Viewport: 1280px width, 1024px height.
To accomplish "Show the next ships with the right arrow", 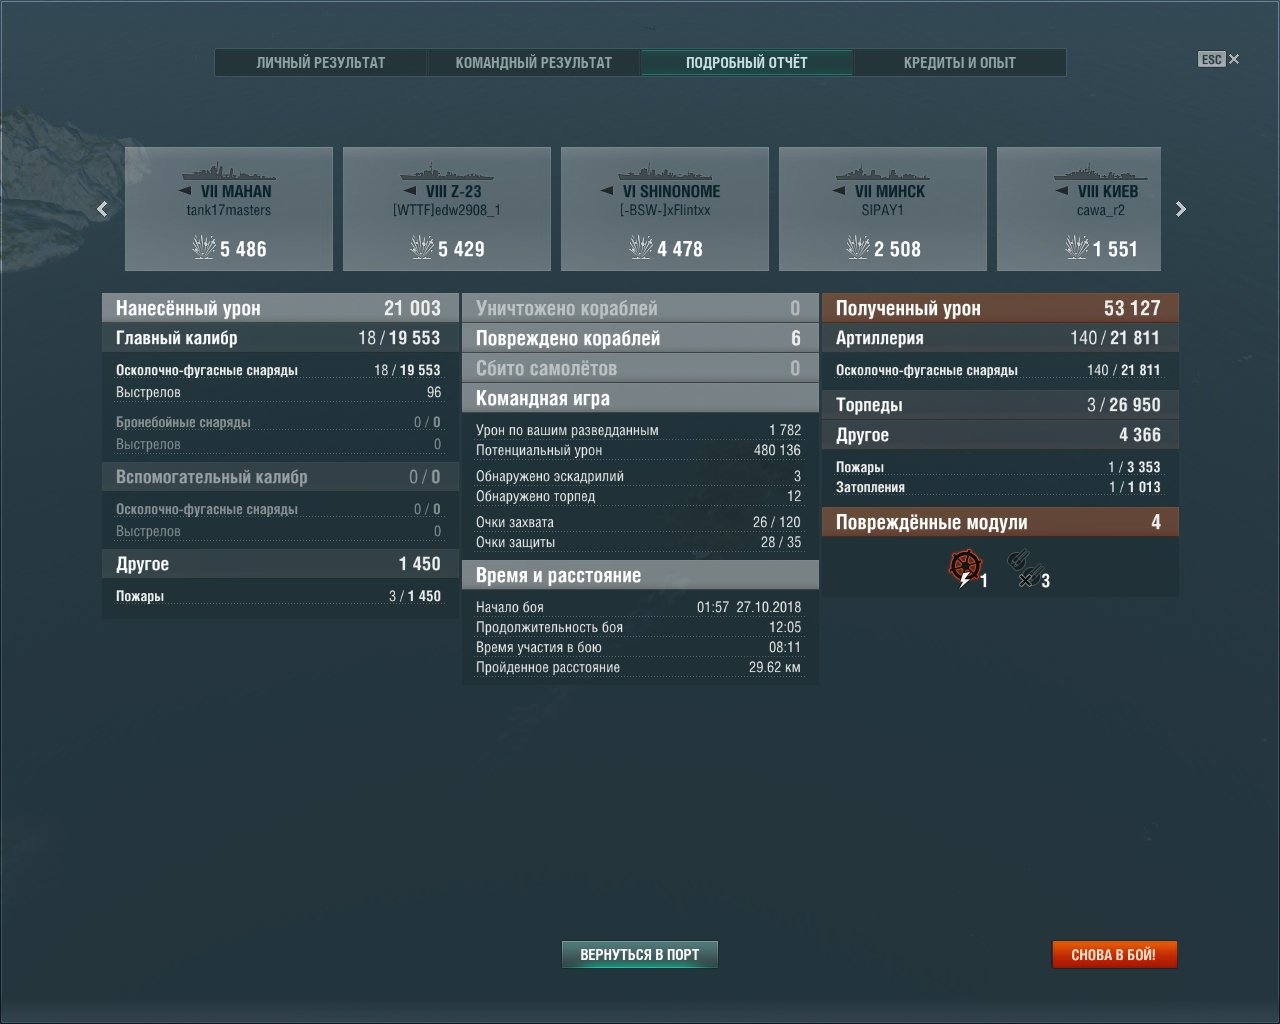I will point(1181,209).
